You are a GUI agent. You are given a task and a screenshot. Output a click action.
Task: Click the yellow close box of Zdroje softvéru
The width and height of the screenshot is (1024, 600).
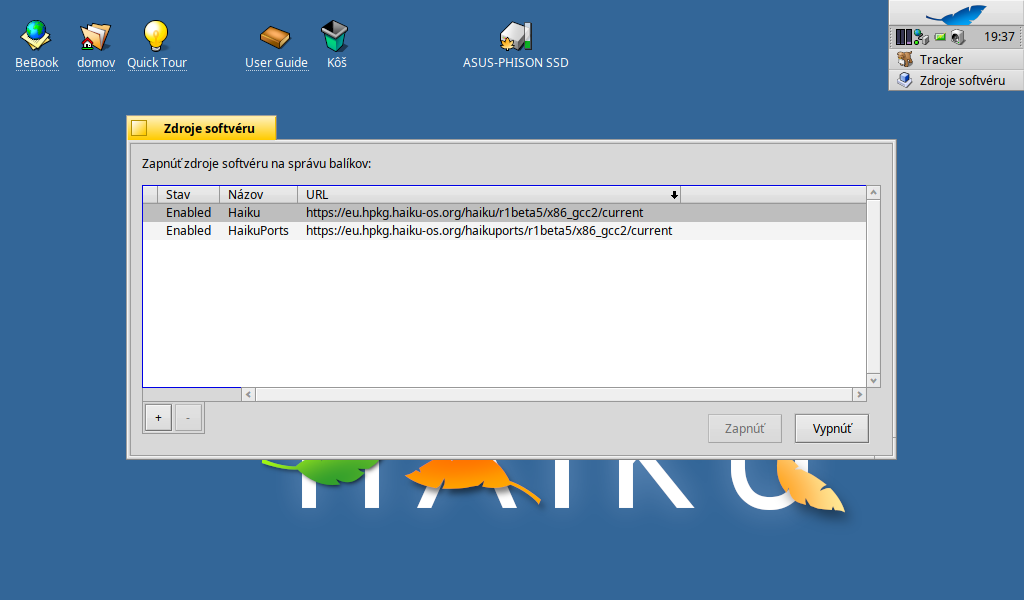coord(139,128)
